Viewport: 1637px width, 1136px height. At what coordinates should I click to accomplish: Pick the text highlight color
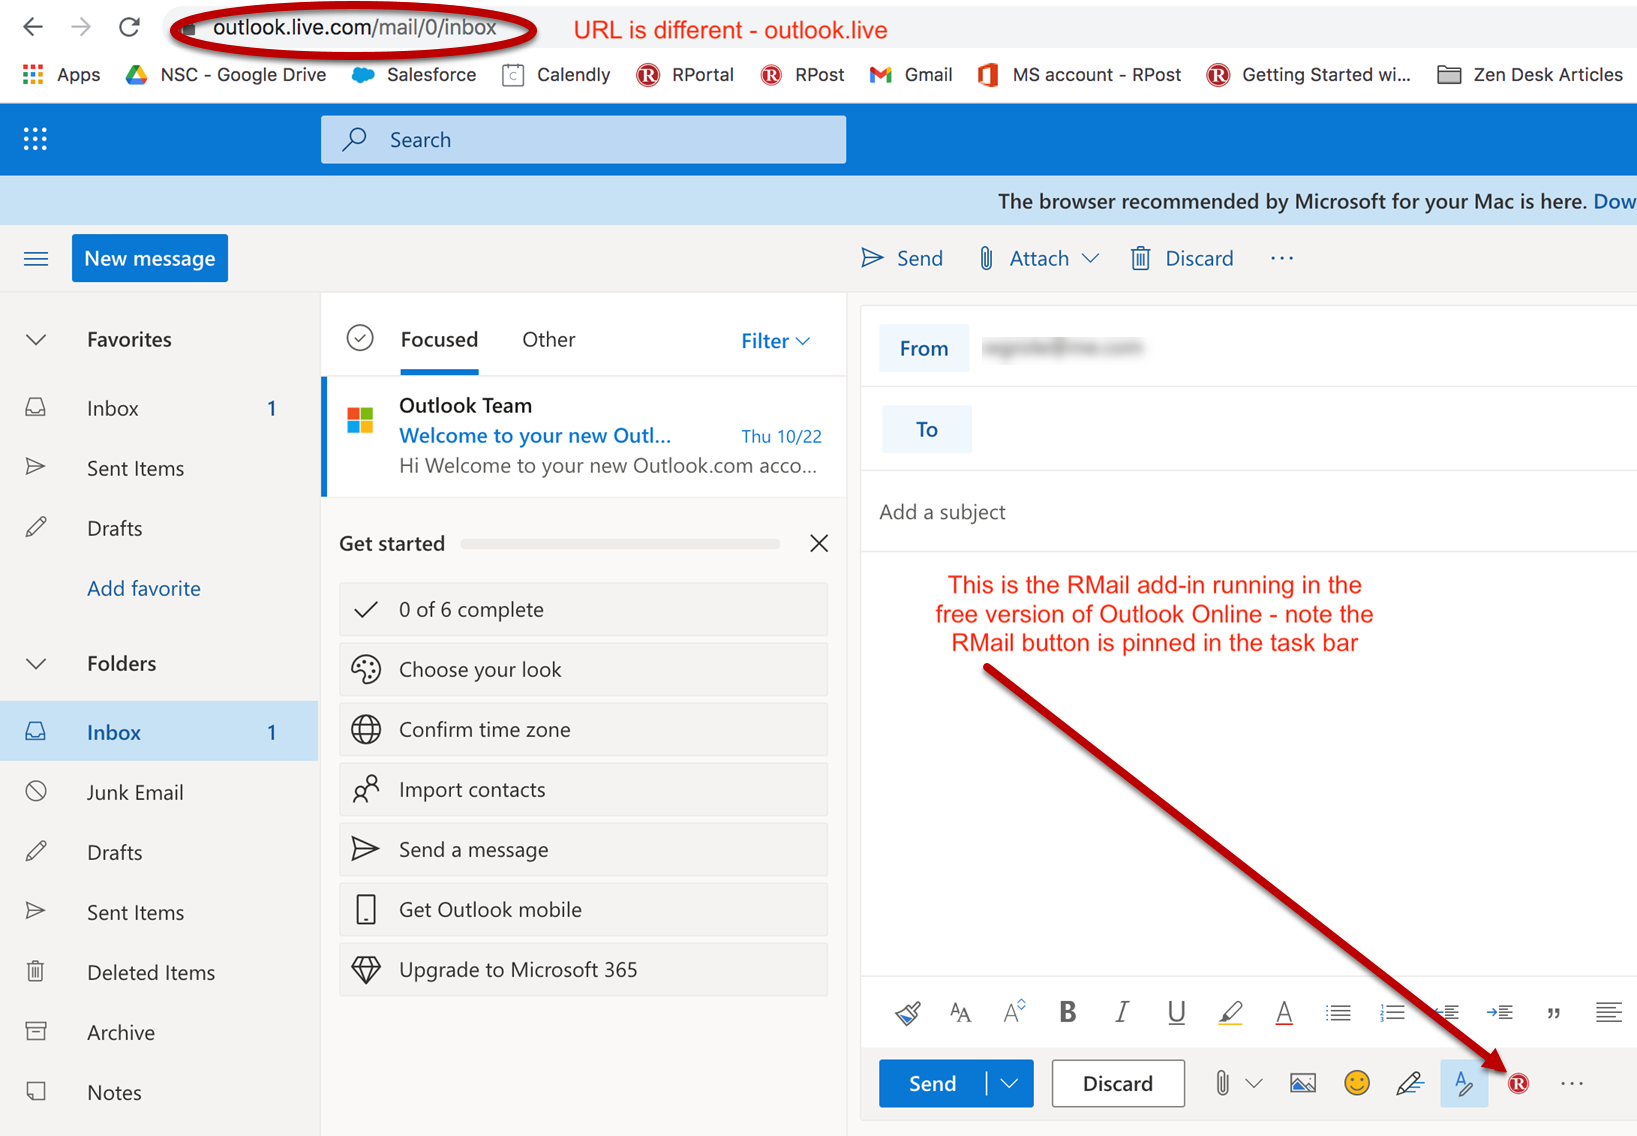click(x=1230, y=1013)
